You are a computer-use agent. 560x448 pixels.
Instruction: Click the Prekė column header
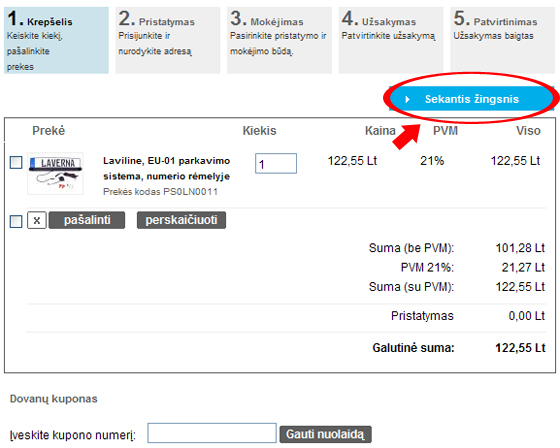click(x=49, y=131)
